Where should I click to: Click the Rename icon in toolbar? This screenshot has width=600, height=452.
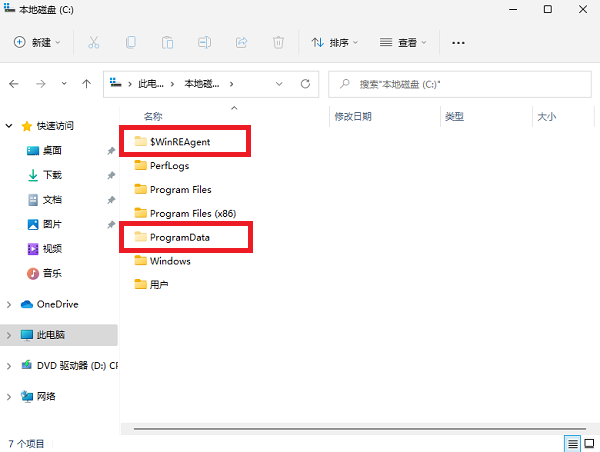click(x=204, y=42)
